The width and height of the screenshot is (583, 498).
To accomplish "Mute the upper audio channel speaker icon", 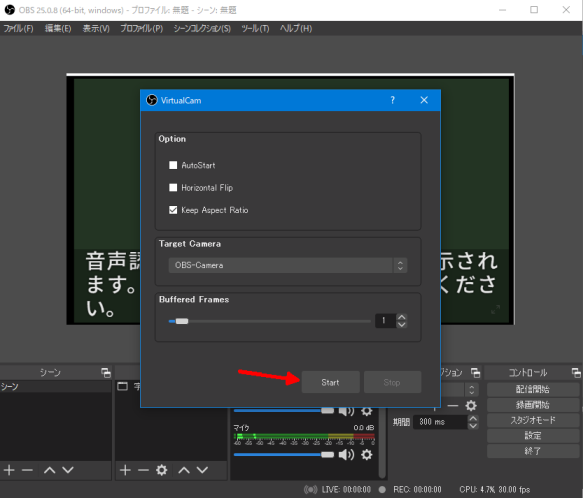I will [x=346, y=411].
